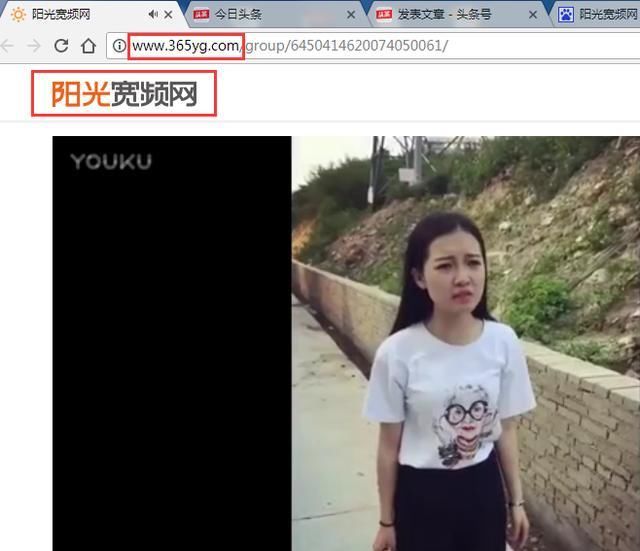Open site information icon in address bar

tap(119, 45)
